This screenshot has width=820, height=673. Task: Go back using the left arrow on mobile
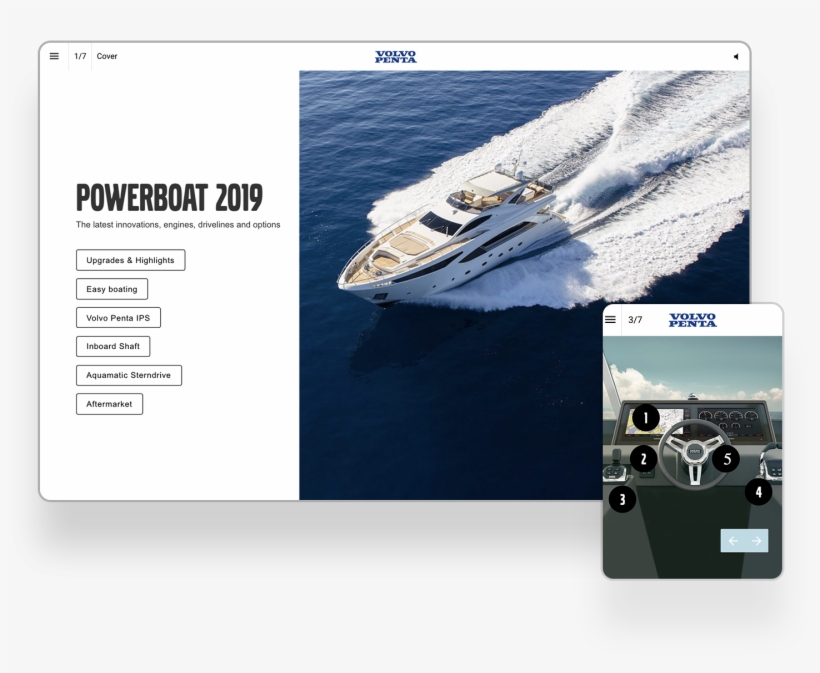tap(733, 540)
